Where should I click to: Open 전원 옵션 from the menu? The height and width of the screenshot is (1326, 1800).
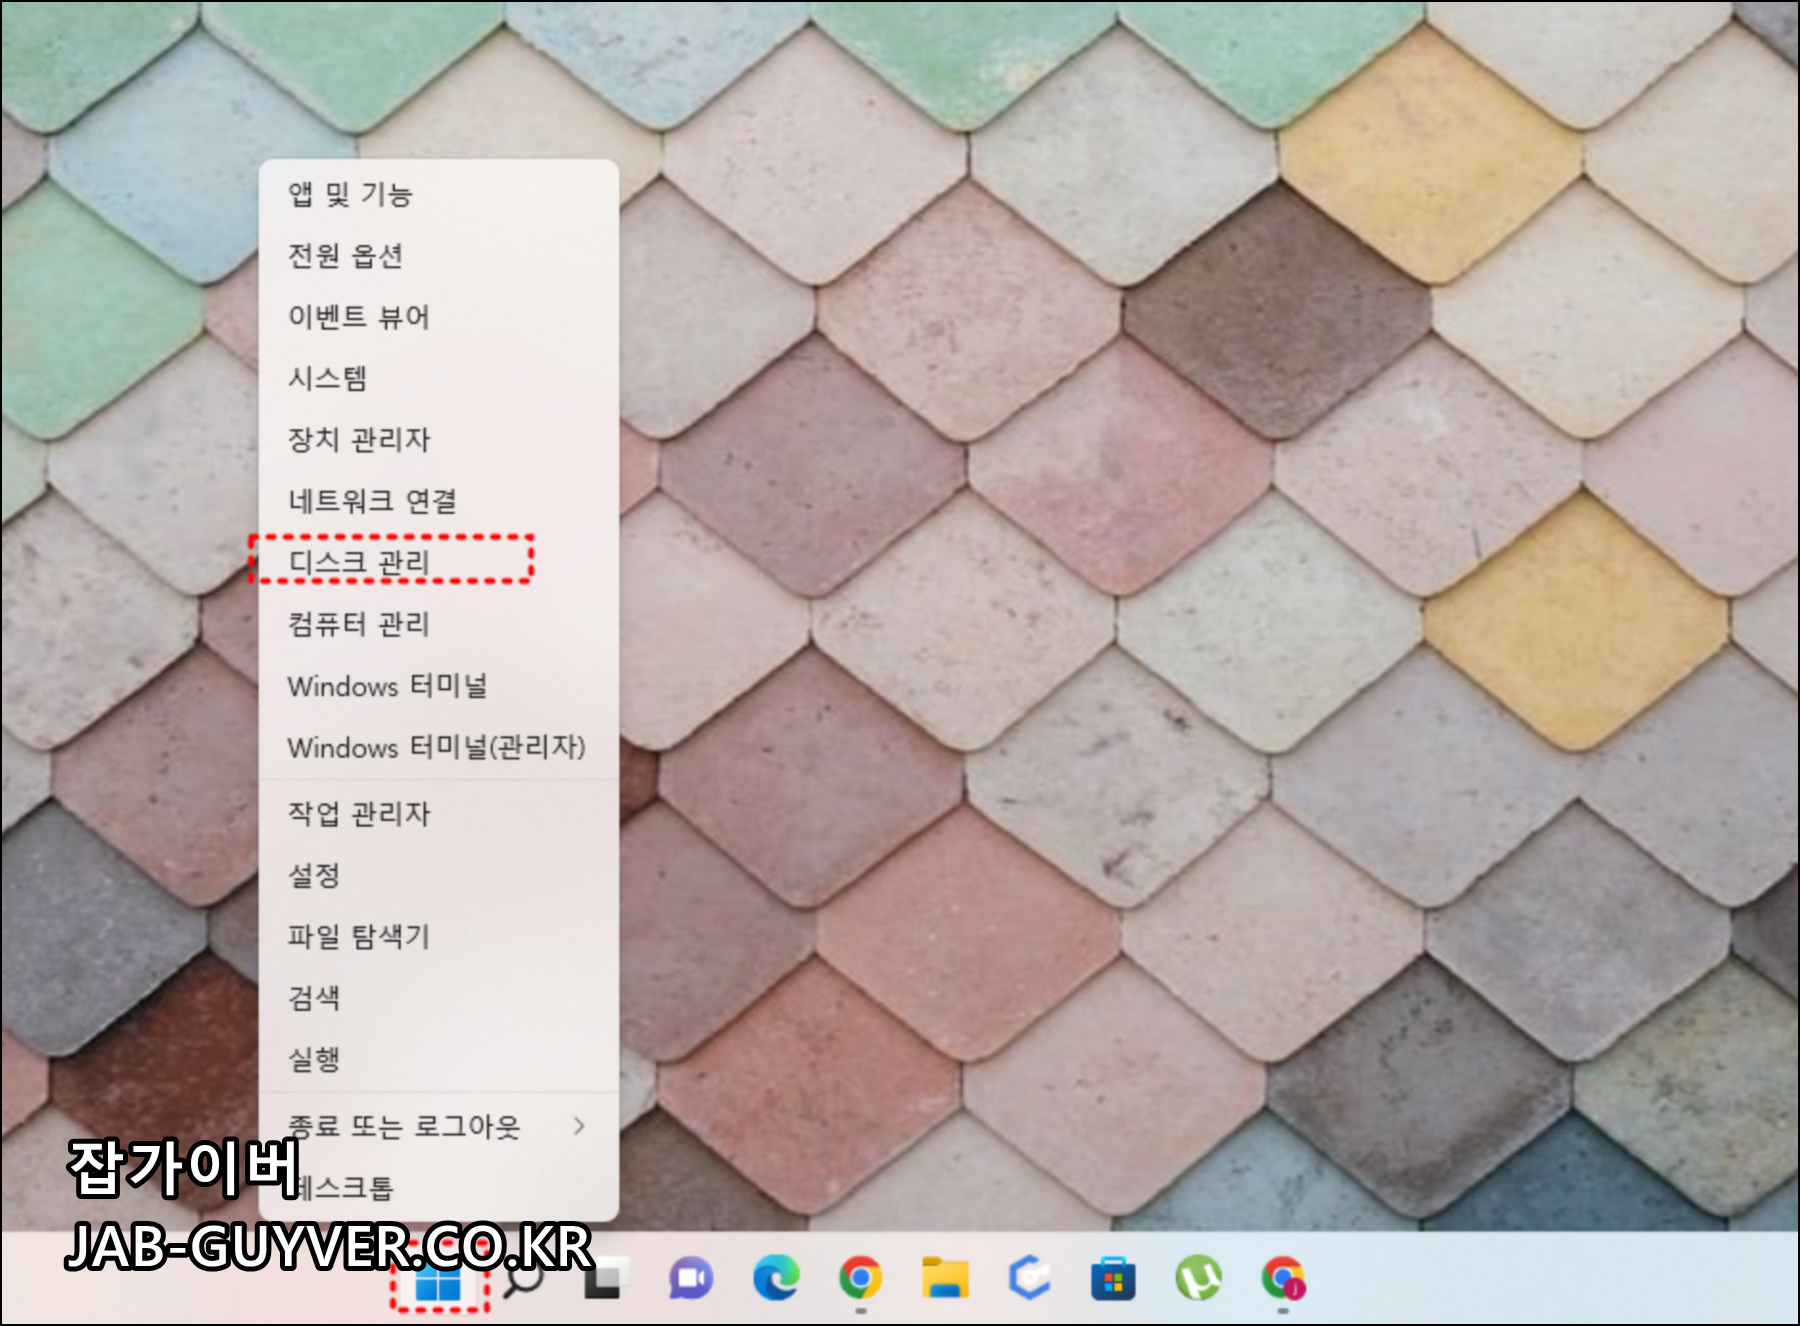(x=439, y=256)
